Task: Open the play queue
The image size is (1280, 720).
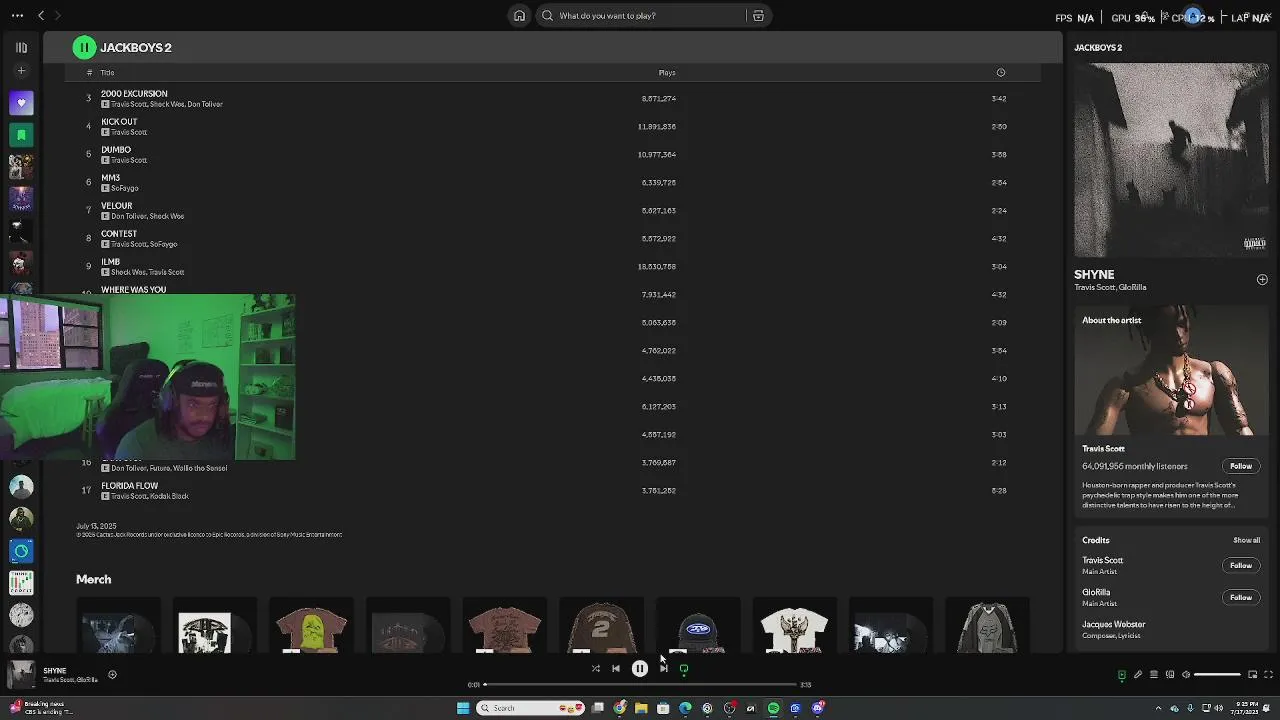Action: tap(1153, 675)
